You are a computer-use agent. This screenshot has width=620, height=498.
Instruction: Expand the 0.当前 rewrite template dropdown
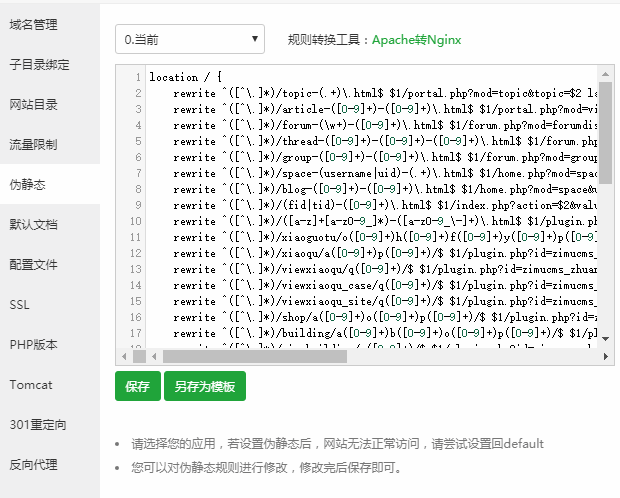point(190,39)
